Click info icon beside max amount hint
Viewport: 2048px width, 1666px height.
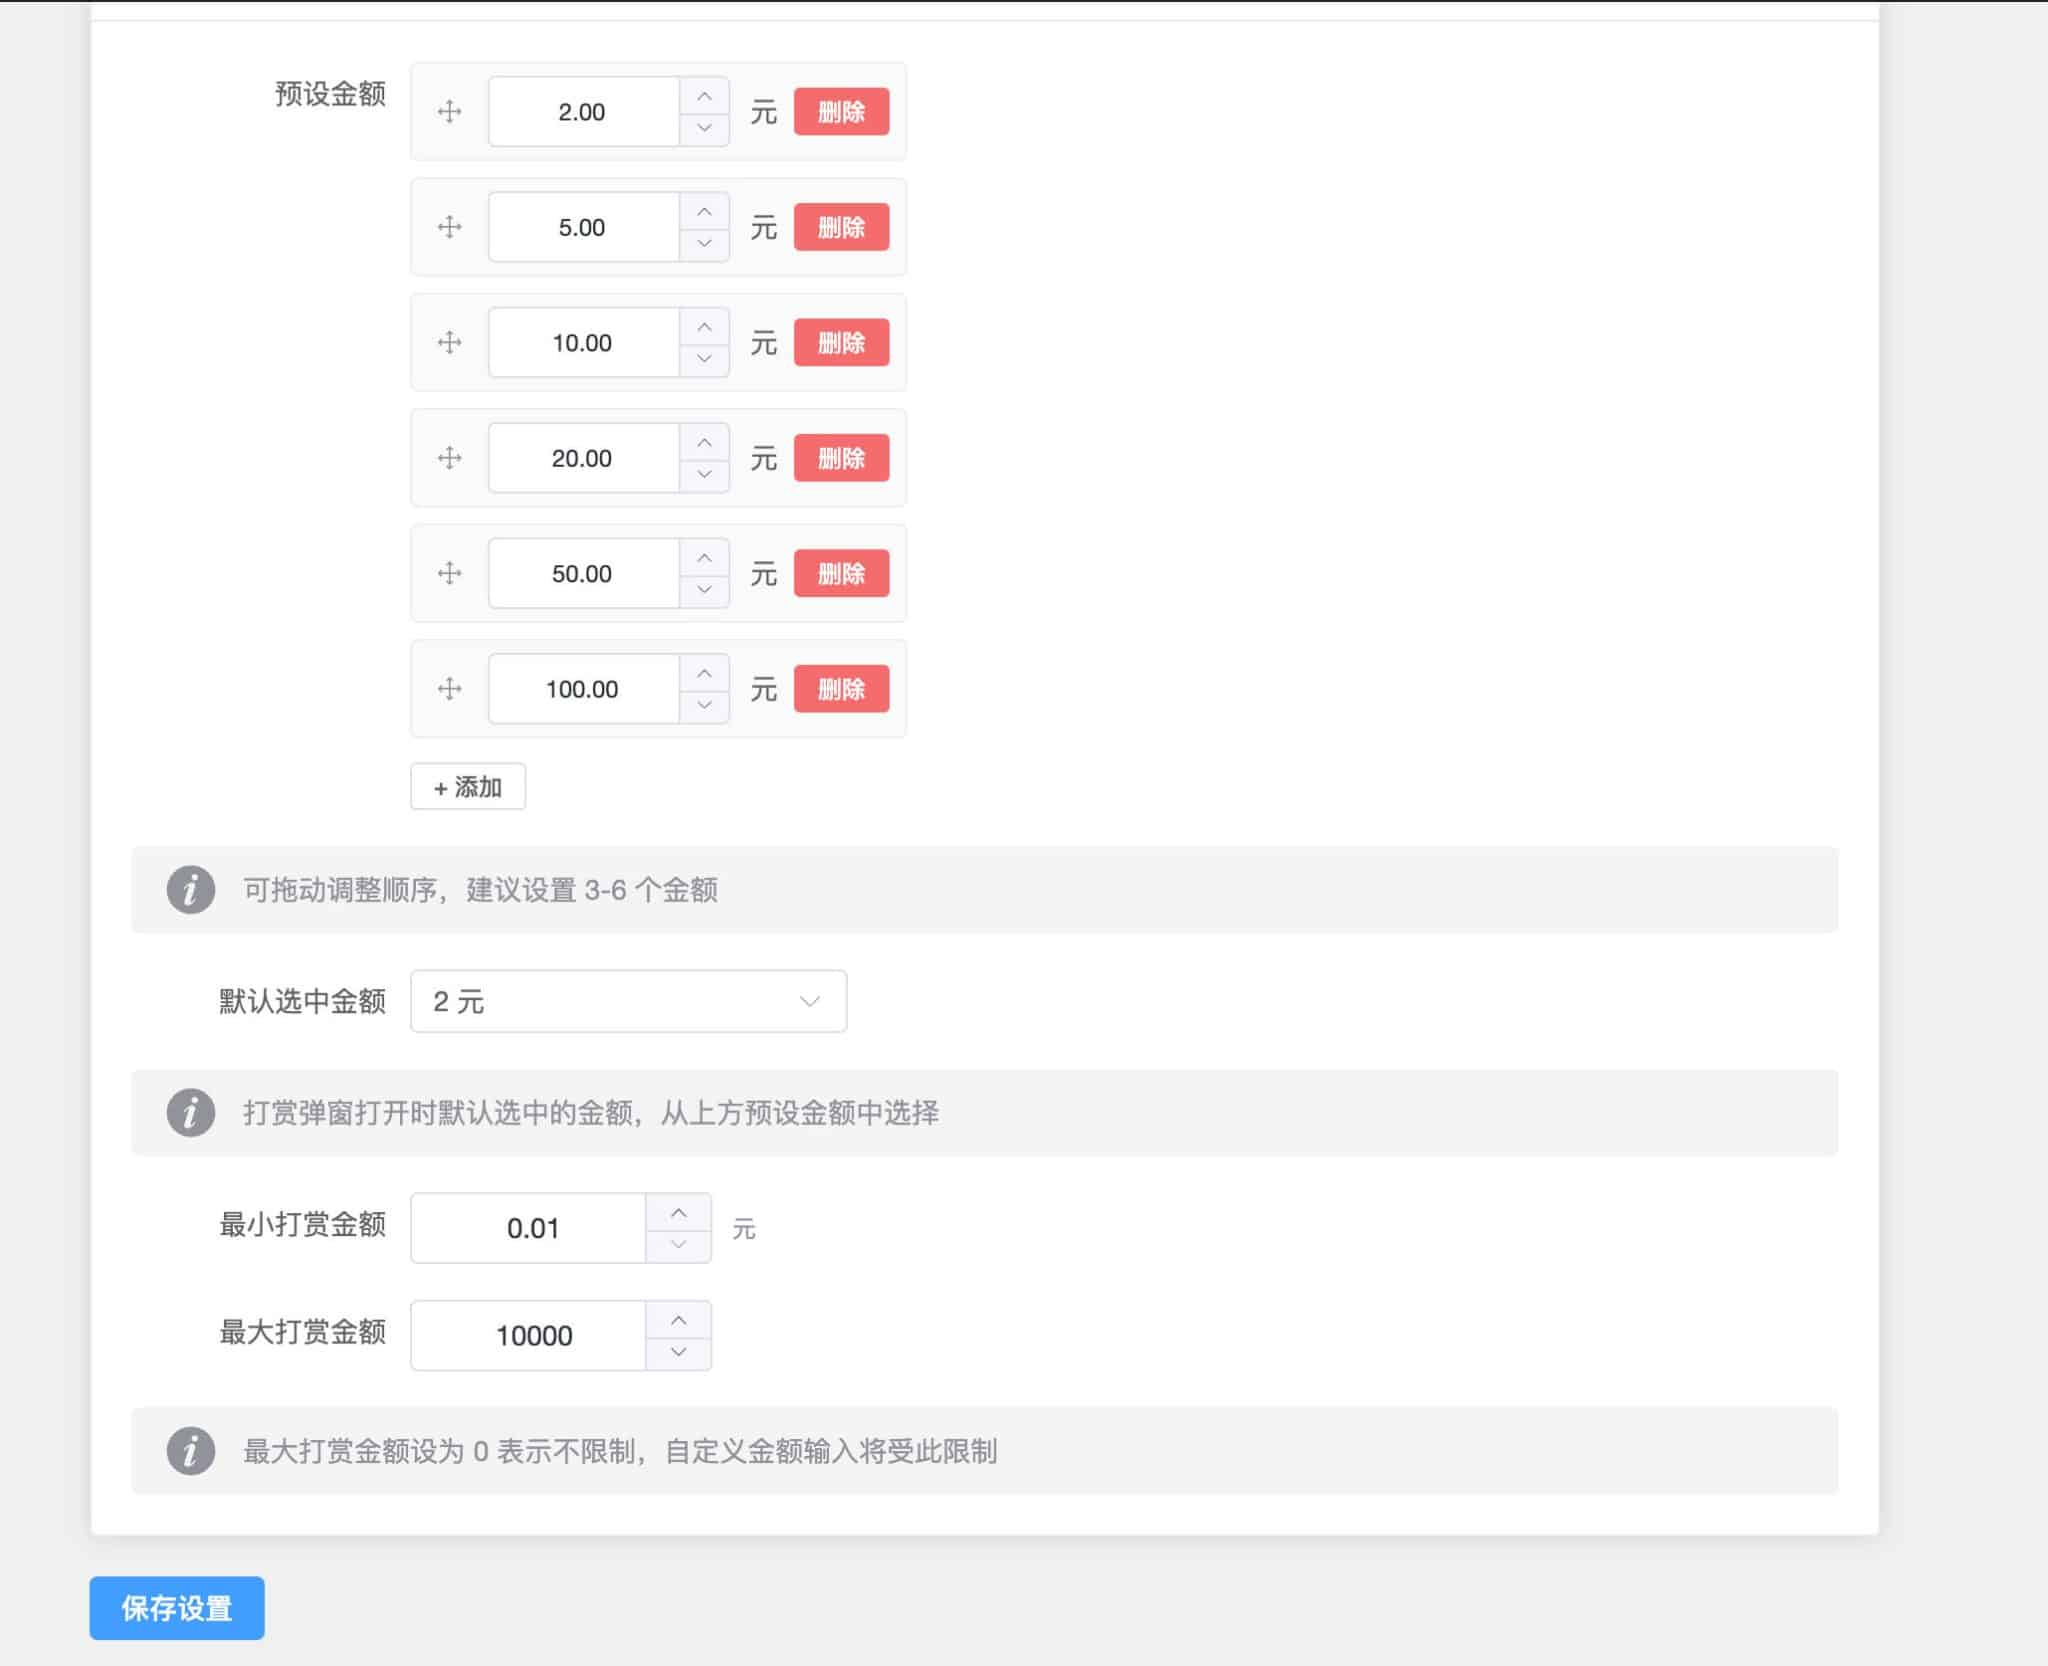[191, 1450]
